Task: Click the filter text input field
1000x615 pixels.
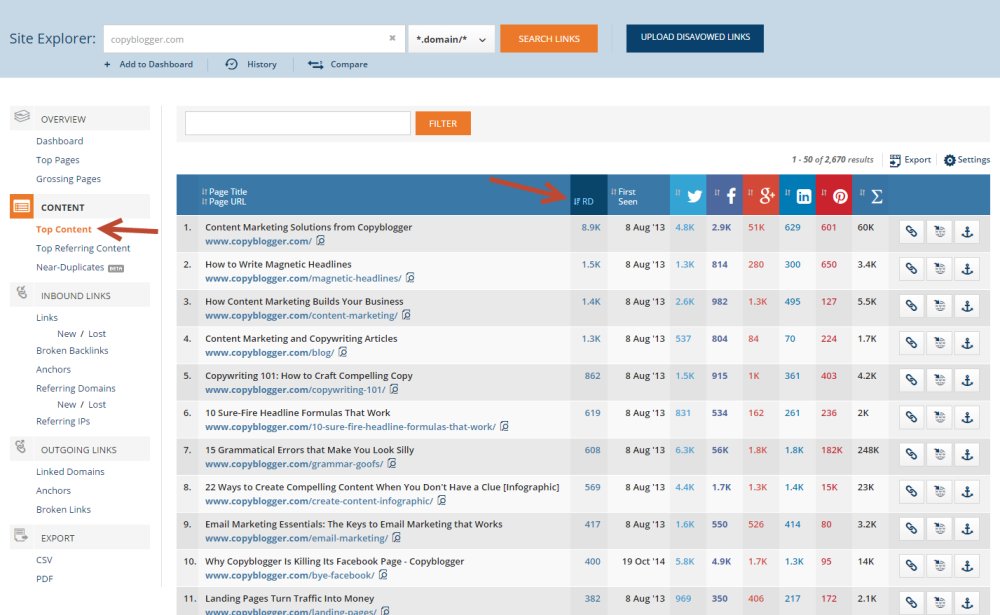Action: pos(298,123)
